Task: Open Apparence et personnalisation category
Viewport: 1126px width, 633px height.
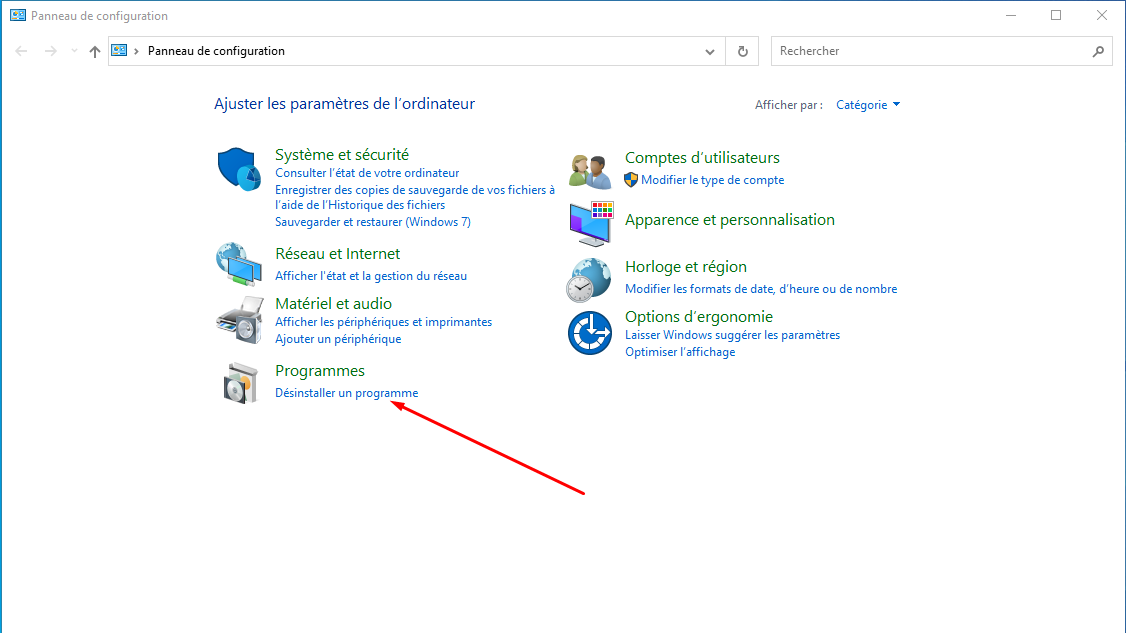Action: tap(730, 220)
